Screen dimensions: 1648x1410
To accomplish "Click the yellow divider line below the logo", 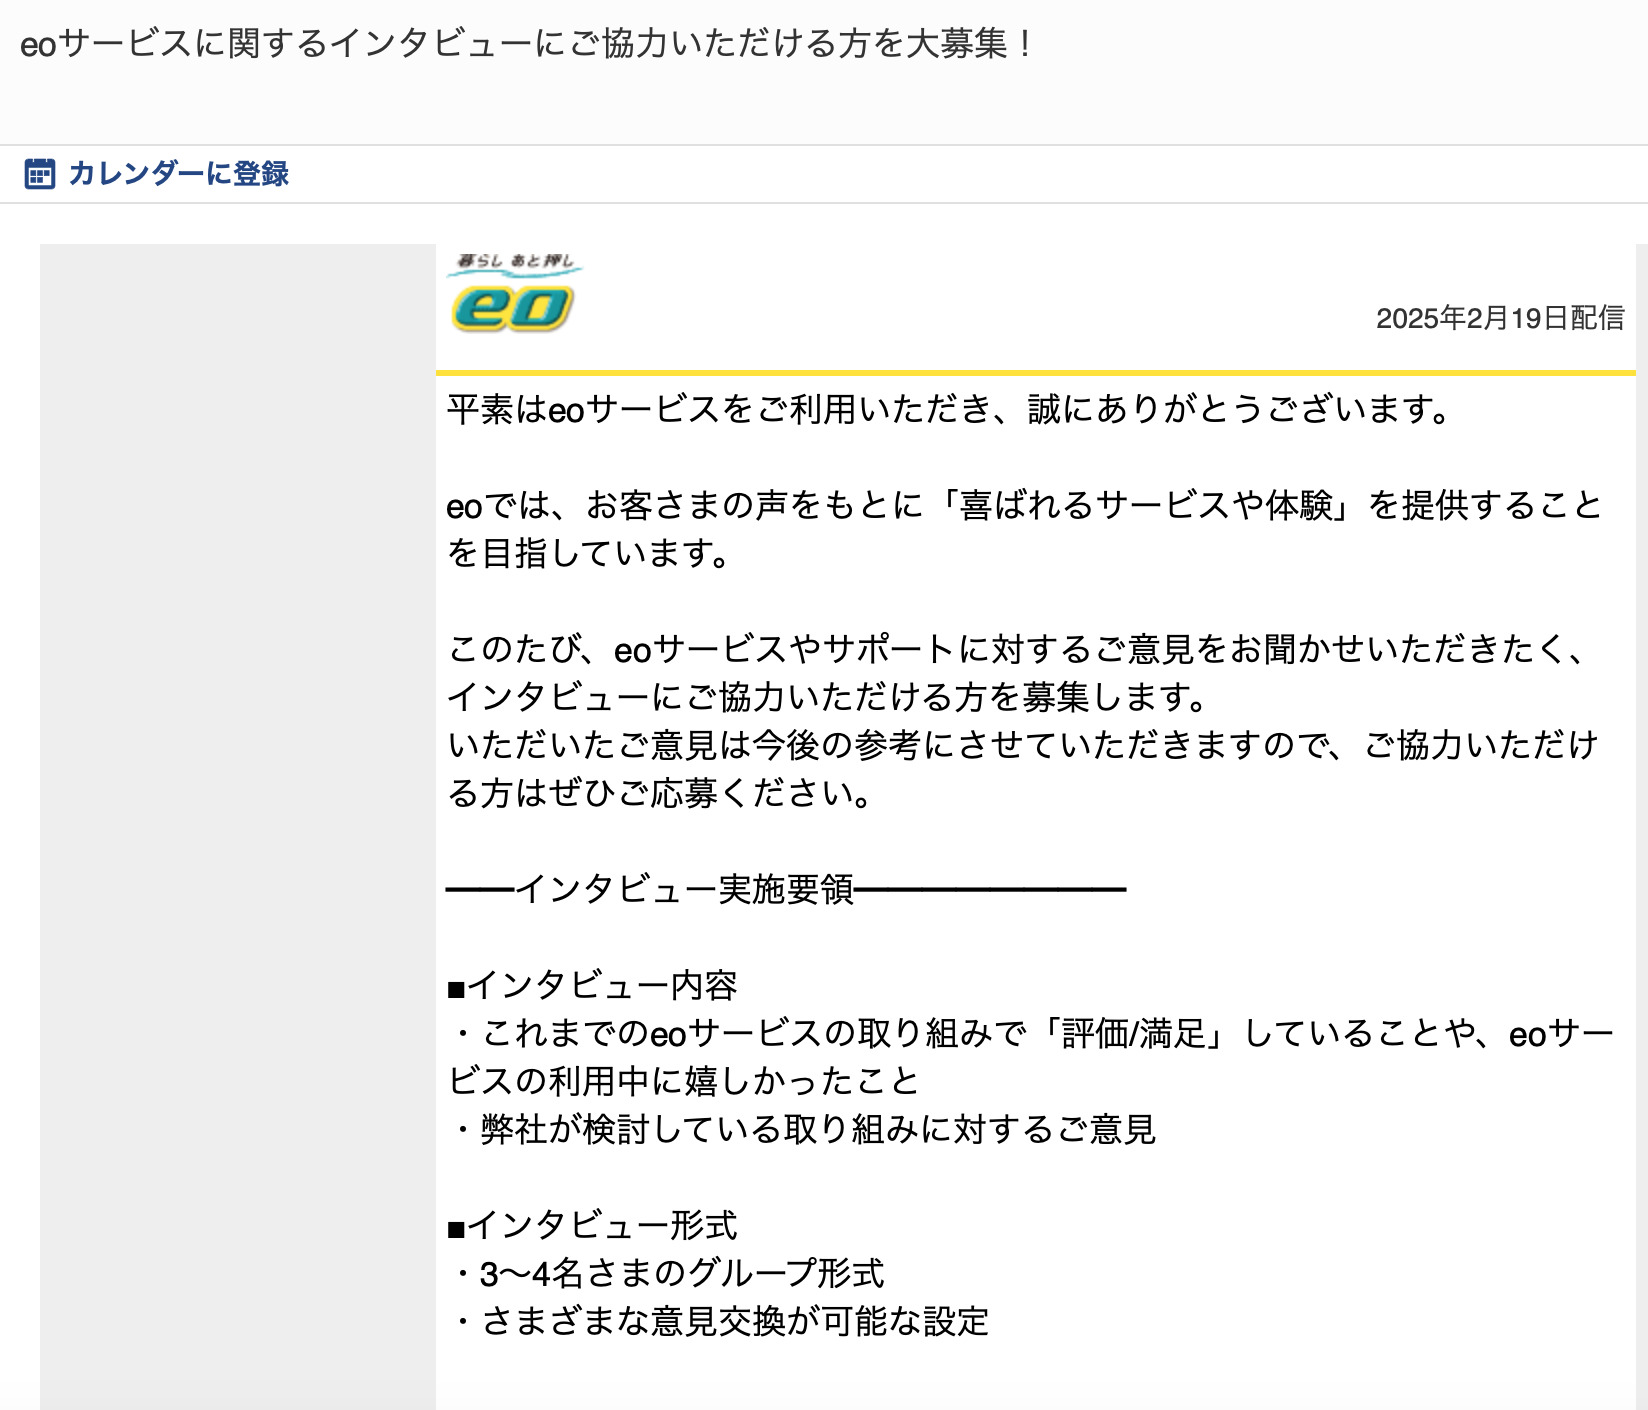I will click(x=1035, y=373).
